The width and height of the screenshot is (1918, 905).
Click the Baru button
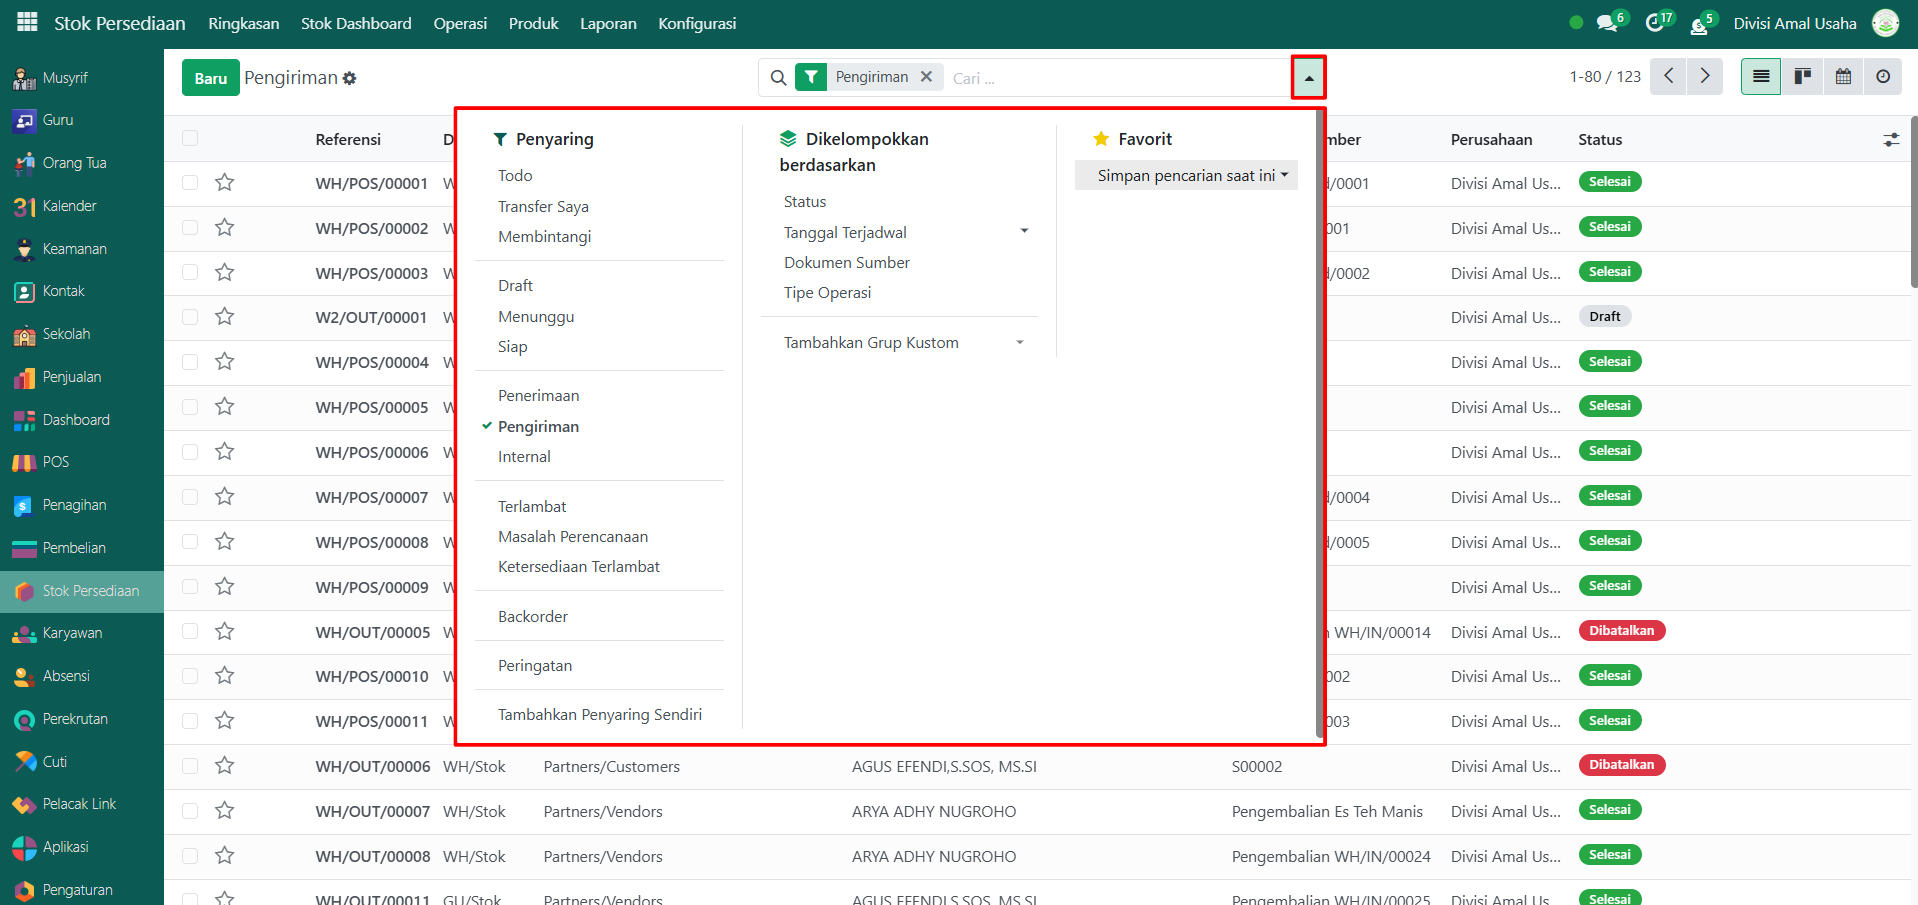(x=210, y=78)
